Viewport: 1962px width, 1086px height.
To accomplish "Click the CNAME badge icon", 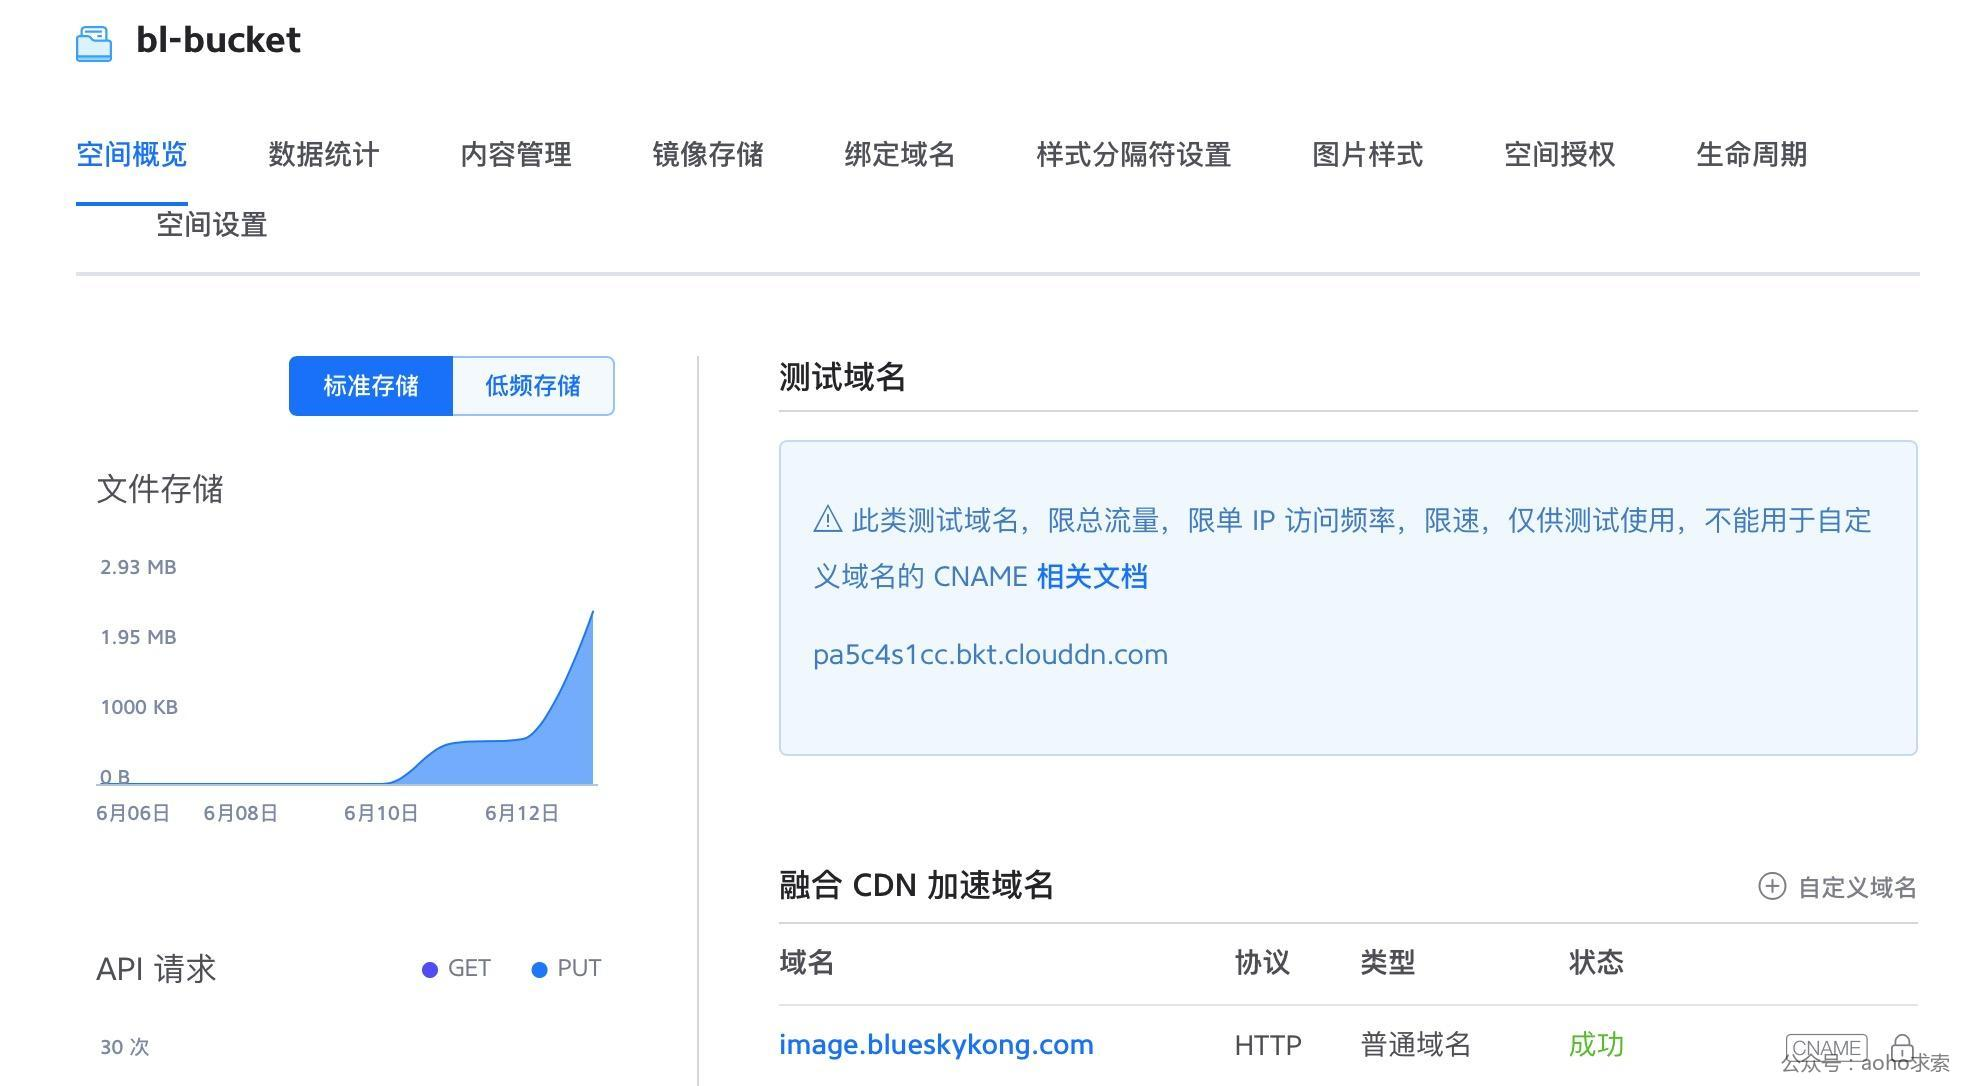I will (x=1825, y=1048).
